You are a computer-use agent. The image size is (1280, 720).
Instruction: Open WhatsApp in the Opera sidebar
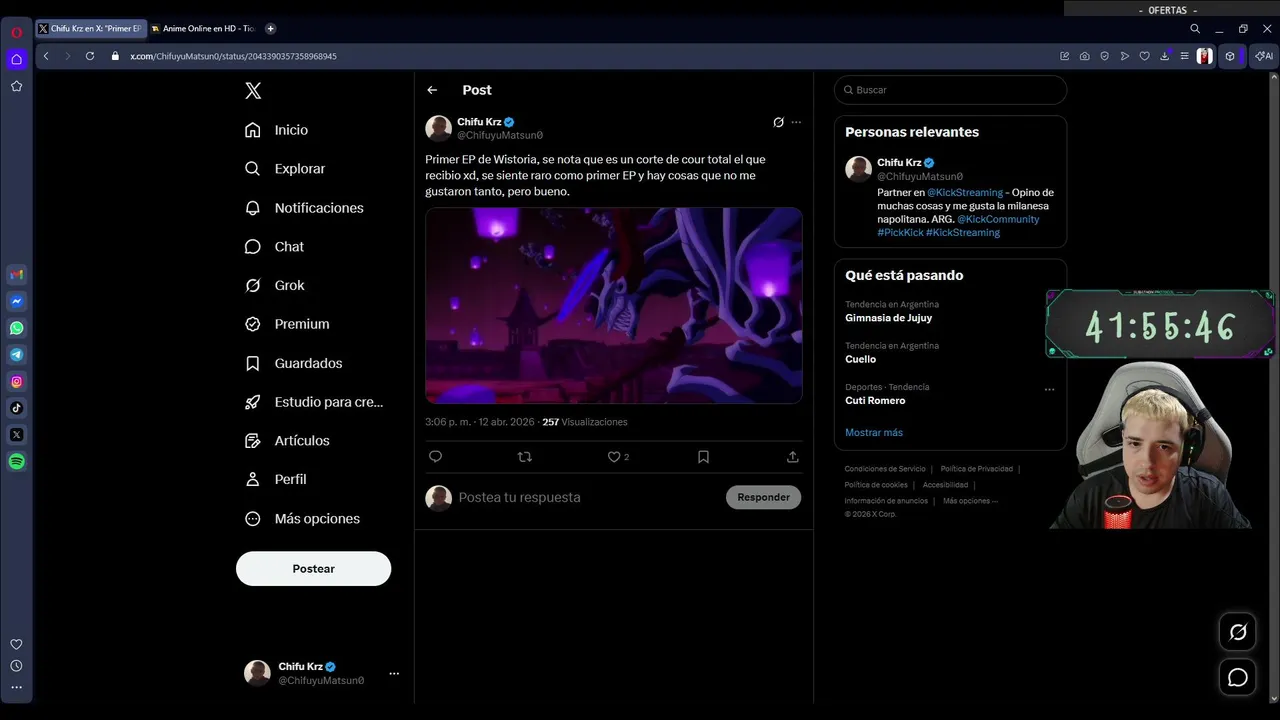[x=17, y=328]
